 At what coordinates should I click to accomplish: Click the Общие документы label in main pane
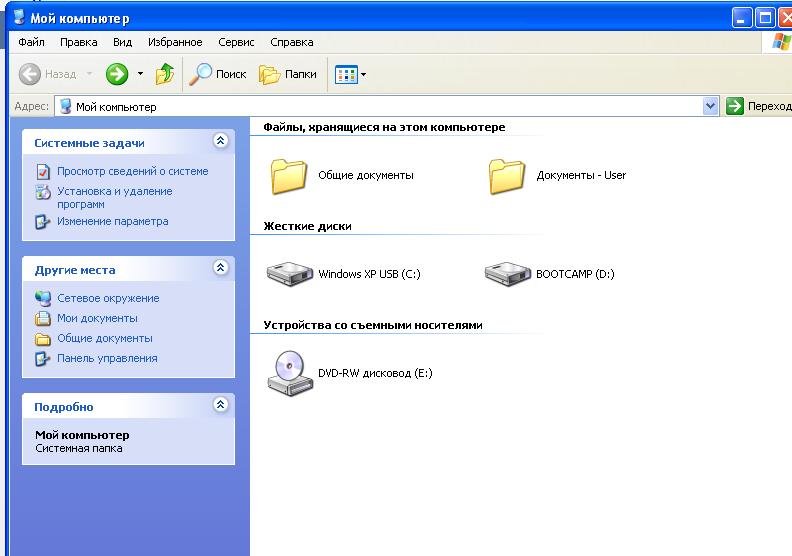pos(366,175)
